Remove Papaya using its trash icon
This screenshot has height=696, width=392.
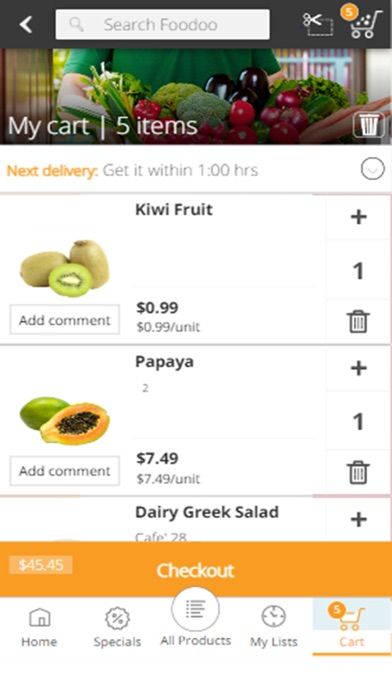358,472
